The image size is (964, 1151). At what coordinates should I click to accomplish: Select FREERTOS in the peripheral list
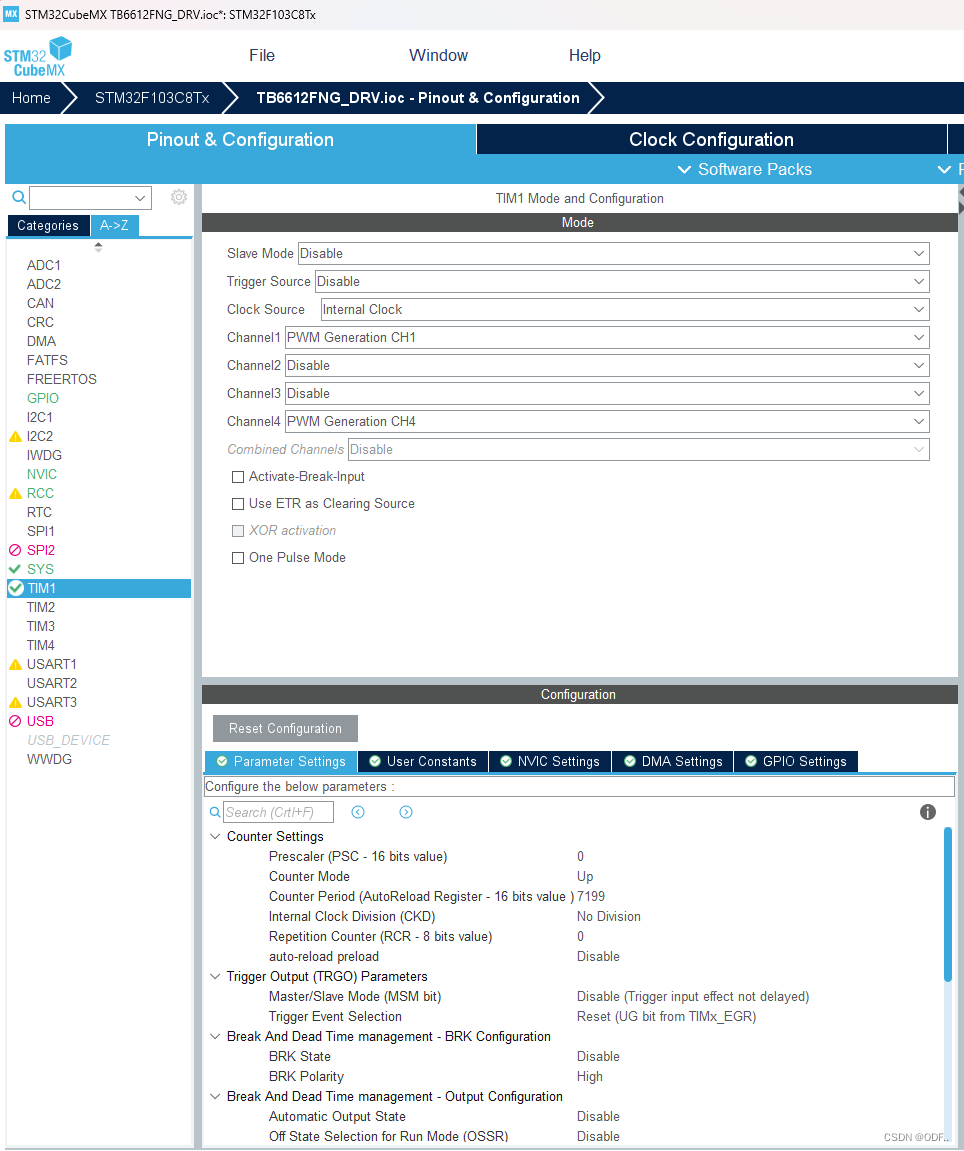(x=62, y=379)
